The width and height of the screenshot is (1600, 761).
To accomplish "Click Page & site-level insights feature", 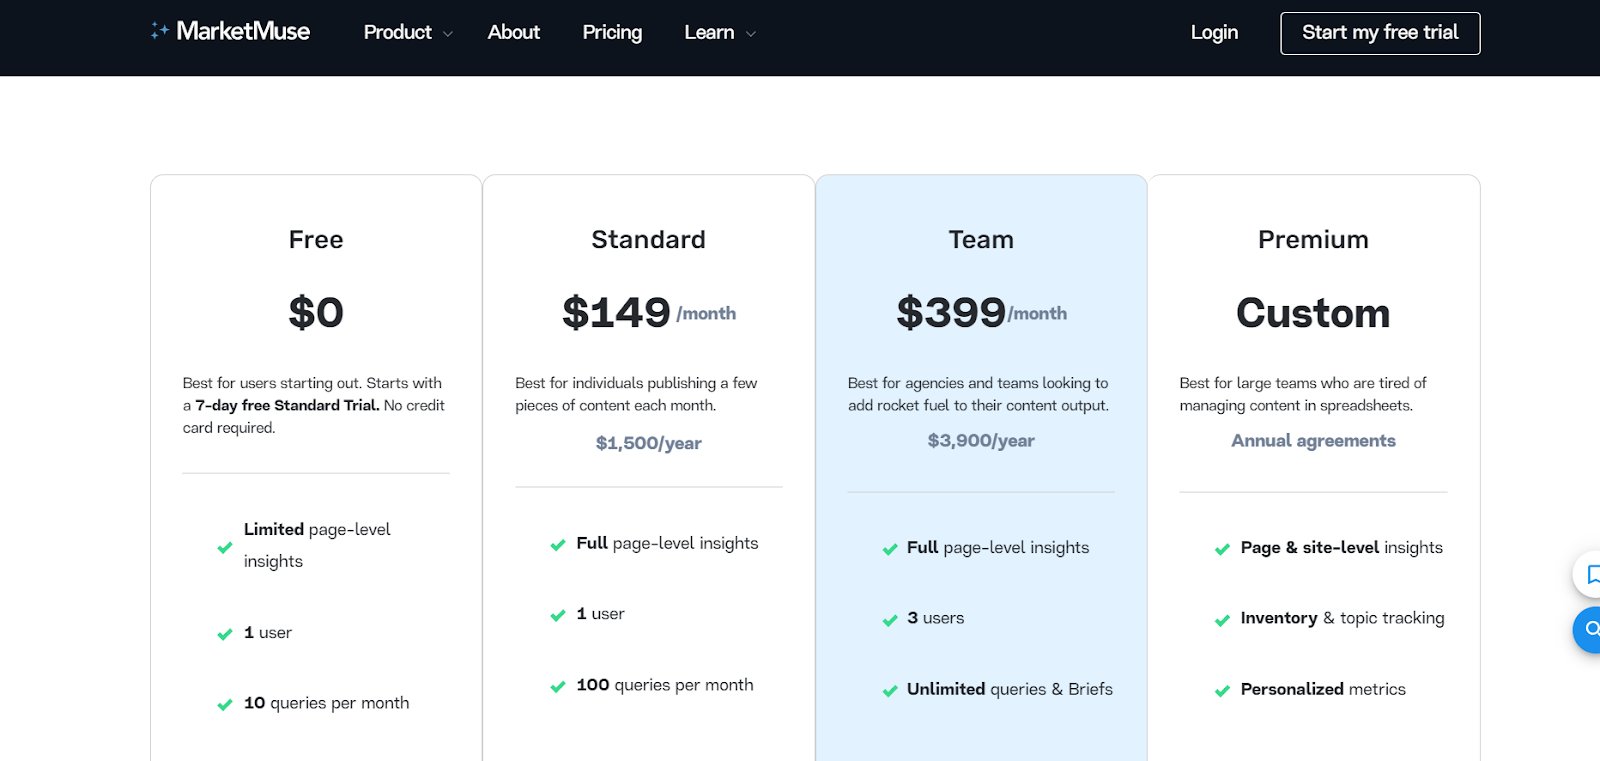I will pyautogui.click(x=1341, y=547).
